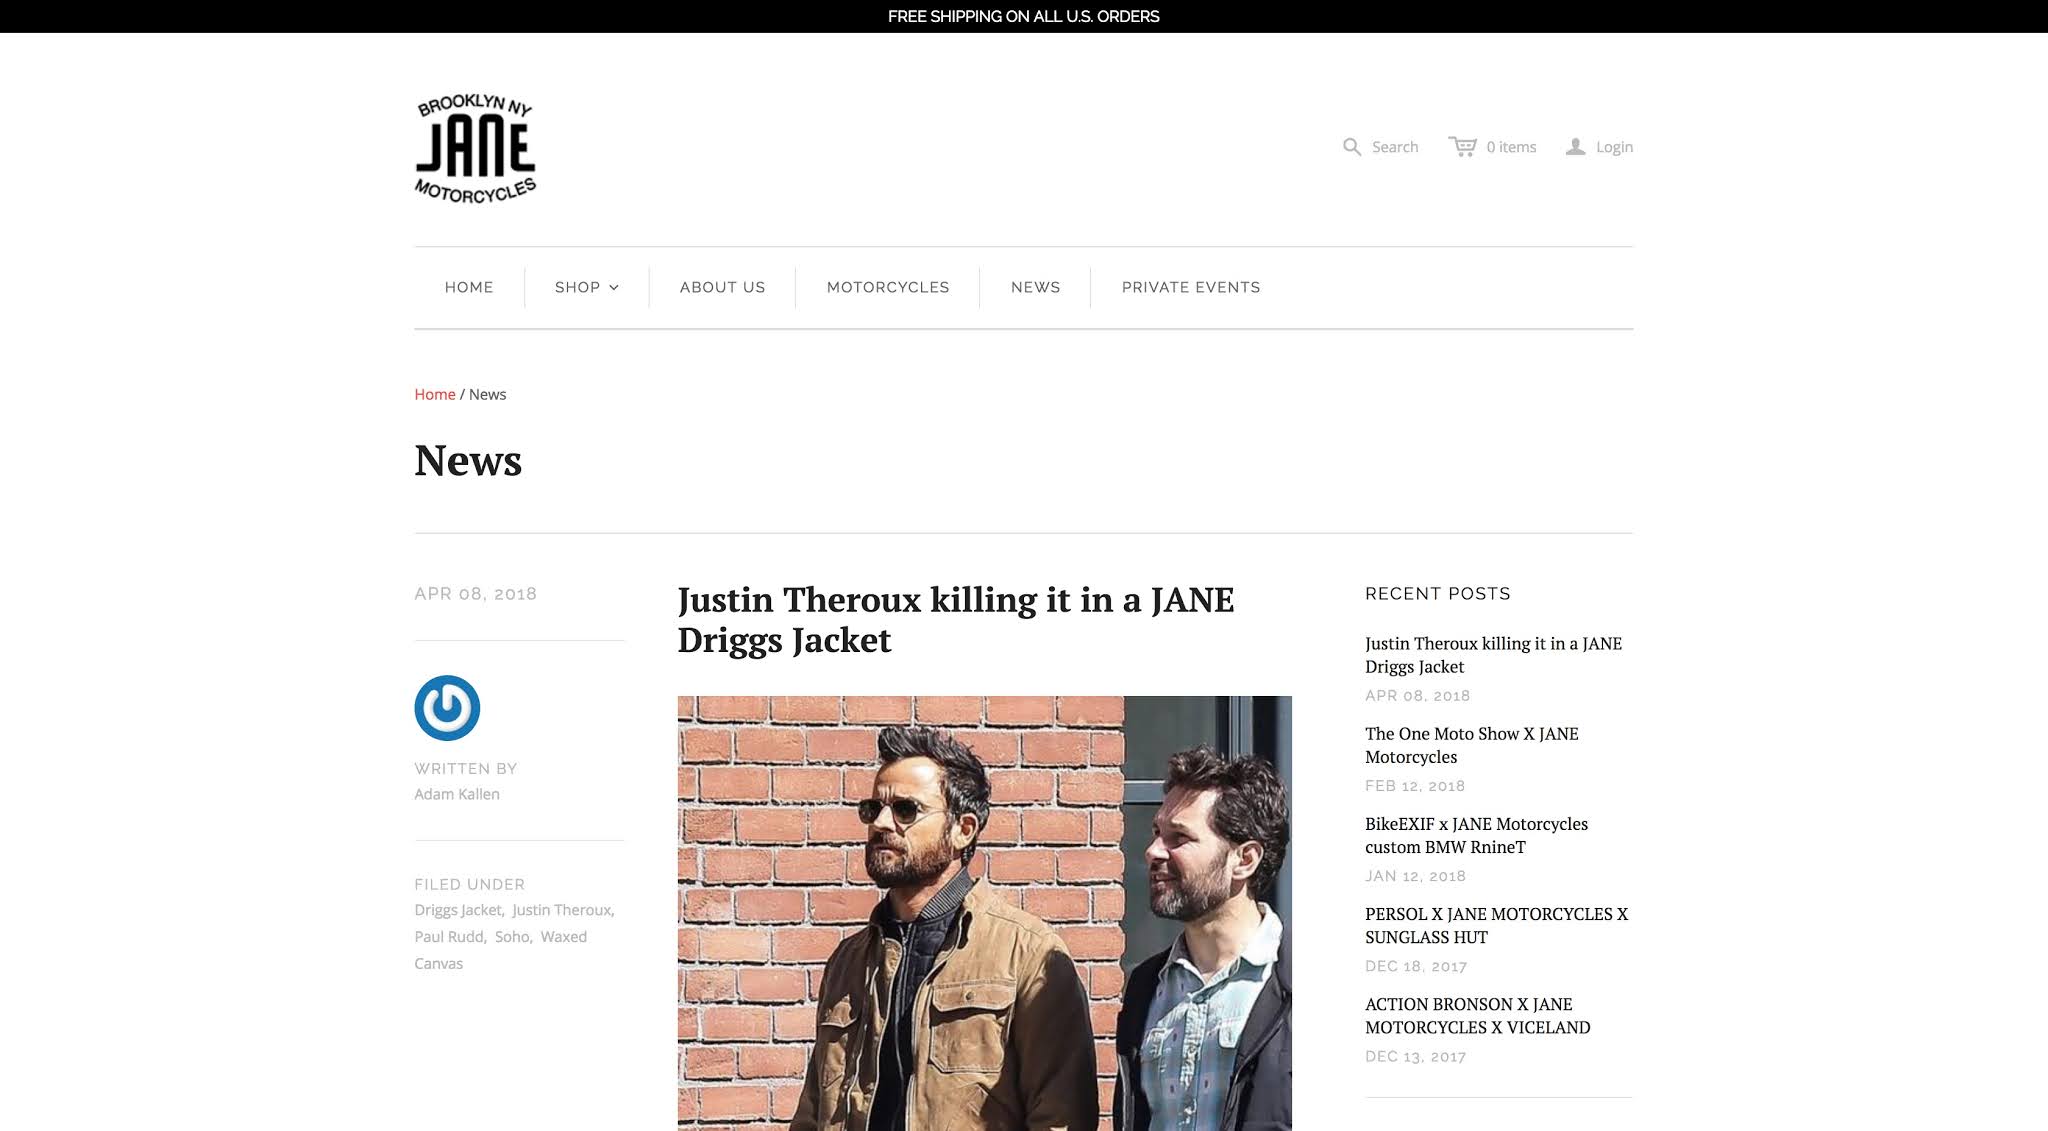Expand the SHOP dropdown chevron

[x=614, y=288]
